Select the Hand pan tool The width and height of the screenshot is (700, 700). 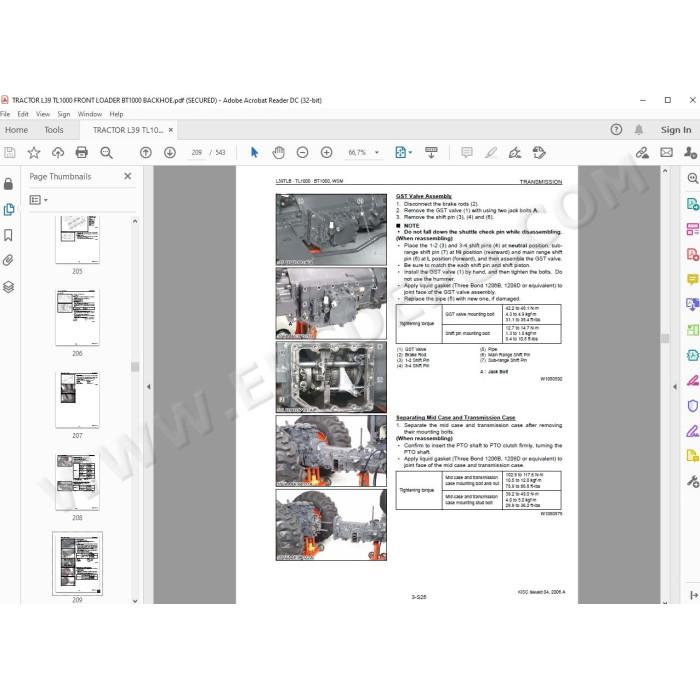pos(279,153)
